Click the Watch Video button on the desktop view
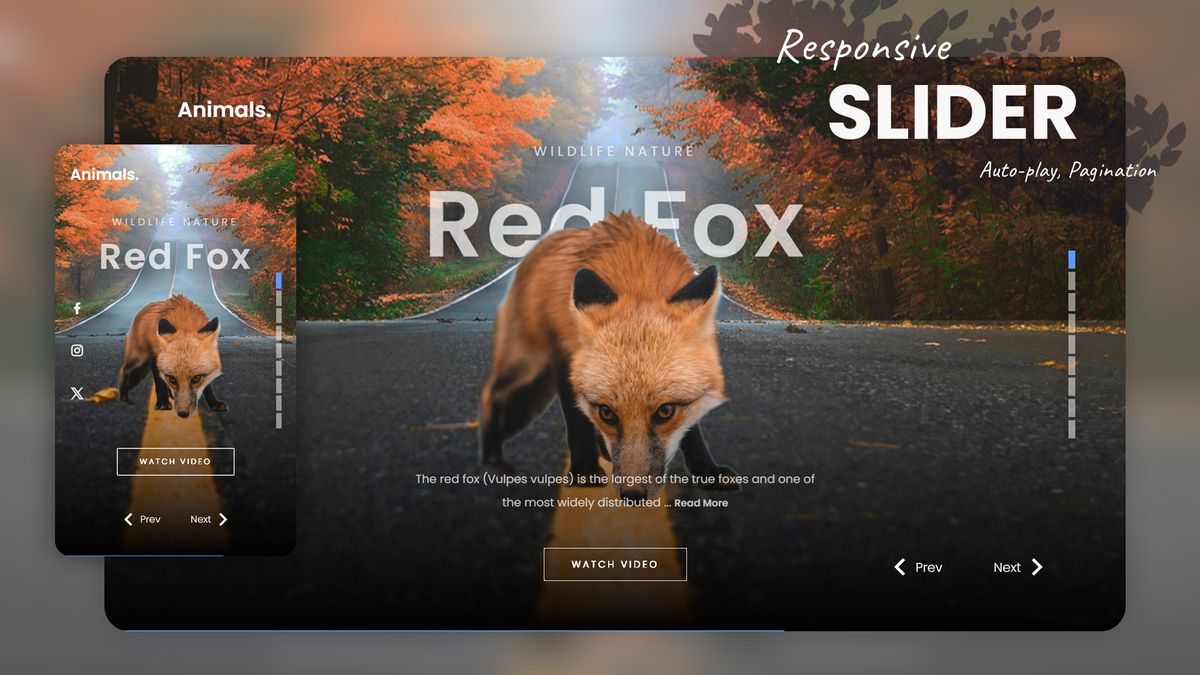This screenshot has height=675, width=1200. coord(615,563)
